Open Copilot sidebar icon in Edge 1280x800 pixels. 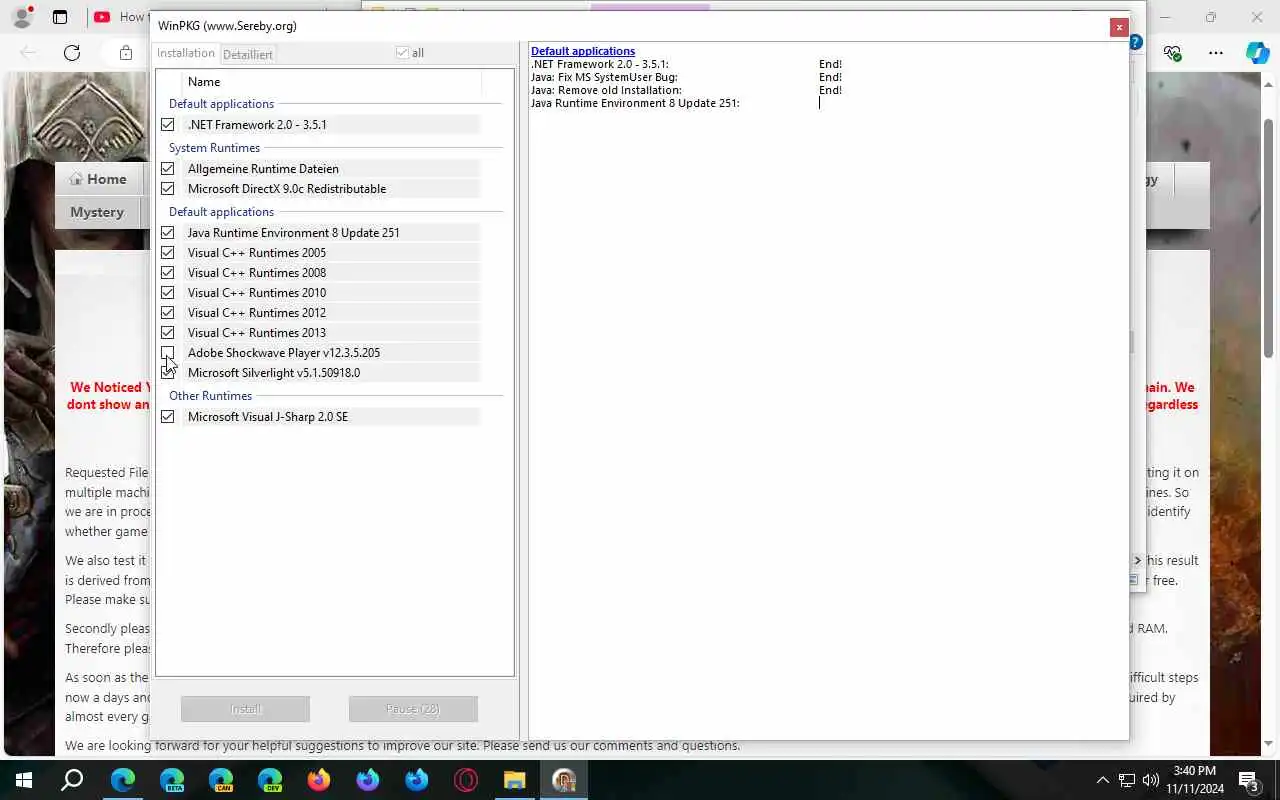[x=1257, y=53]
